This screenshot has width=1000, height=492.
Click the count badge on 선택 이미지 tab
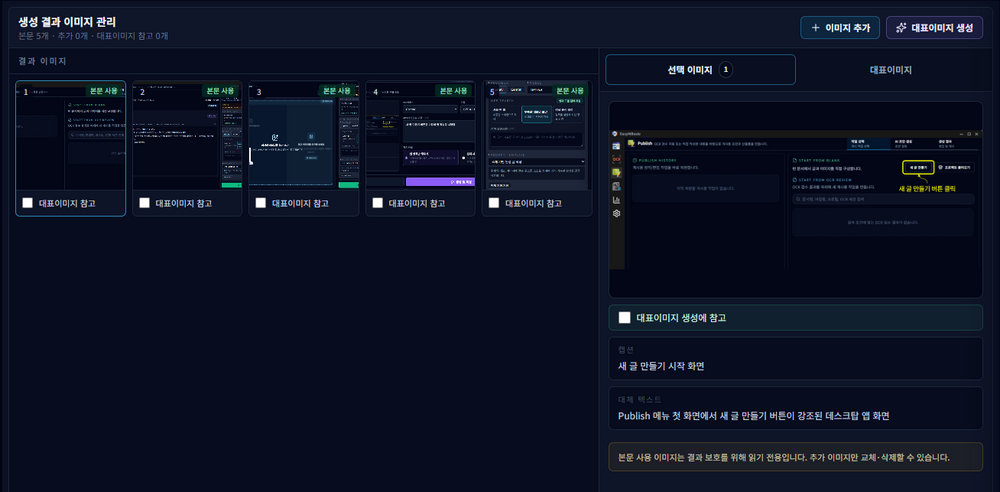coord(726,70)
